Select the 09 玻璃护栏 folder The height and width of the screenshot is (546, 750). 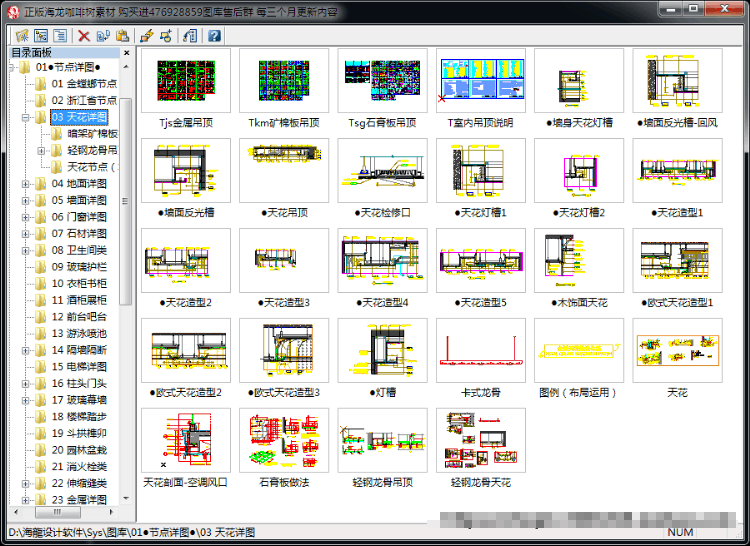point(79,267)
